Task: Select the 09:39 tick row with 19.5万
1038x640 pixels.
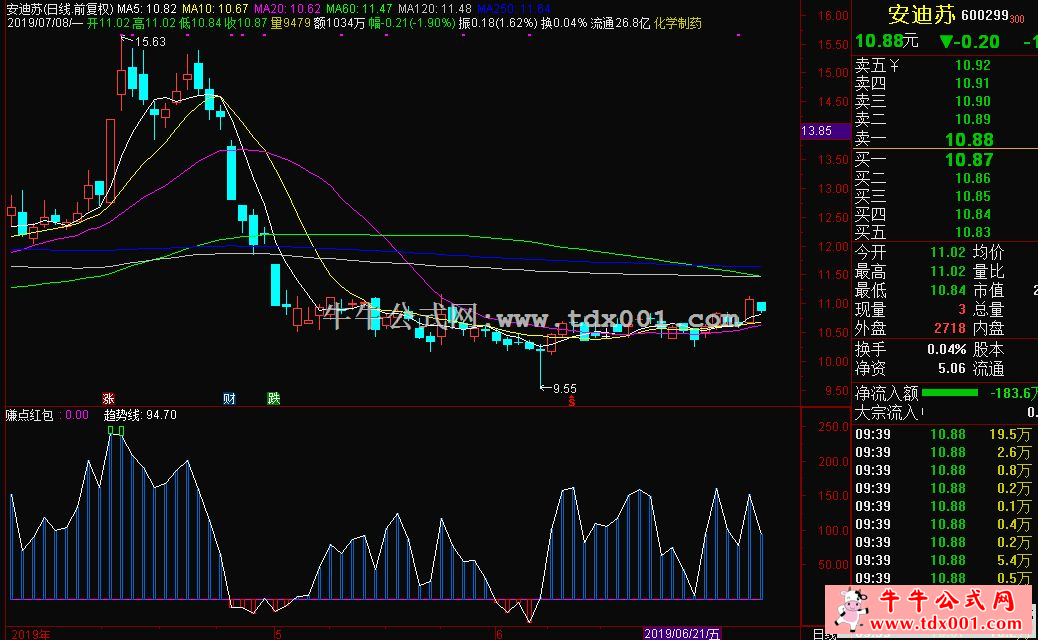Action: point(945,434)
